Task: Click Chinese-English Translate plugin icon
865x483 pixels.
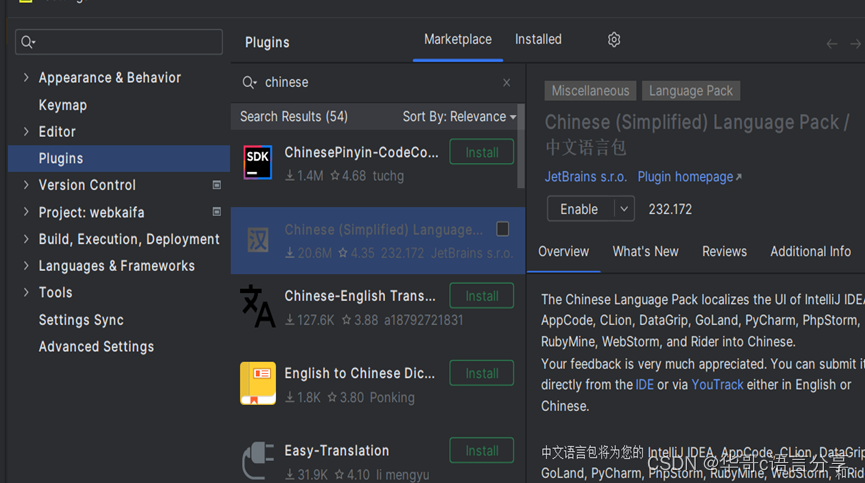Action: [258, 306]
